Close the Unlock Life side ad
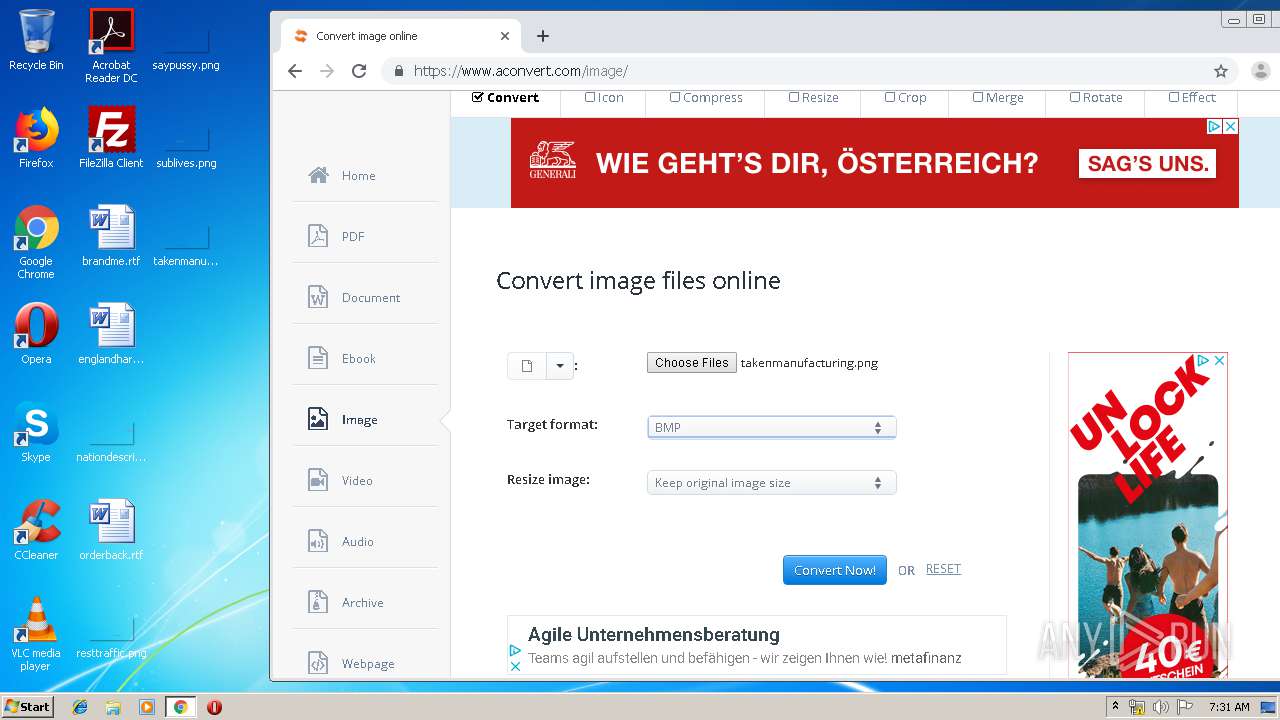 click(1220, 361)
